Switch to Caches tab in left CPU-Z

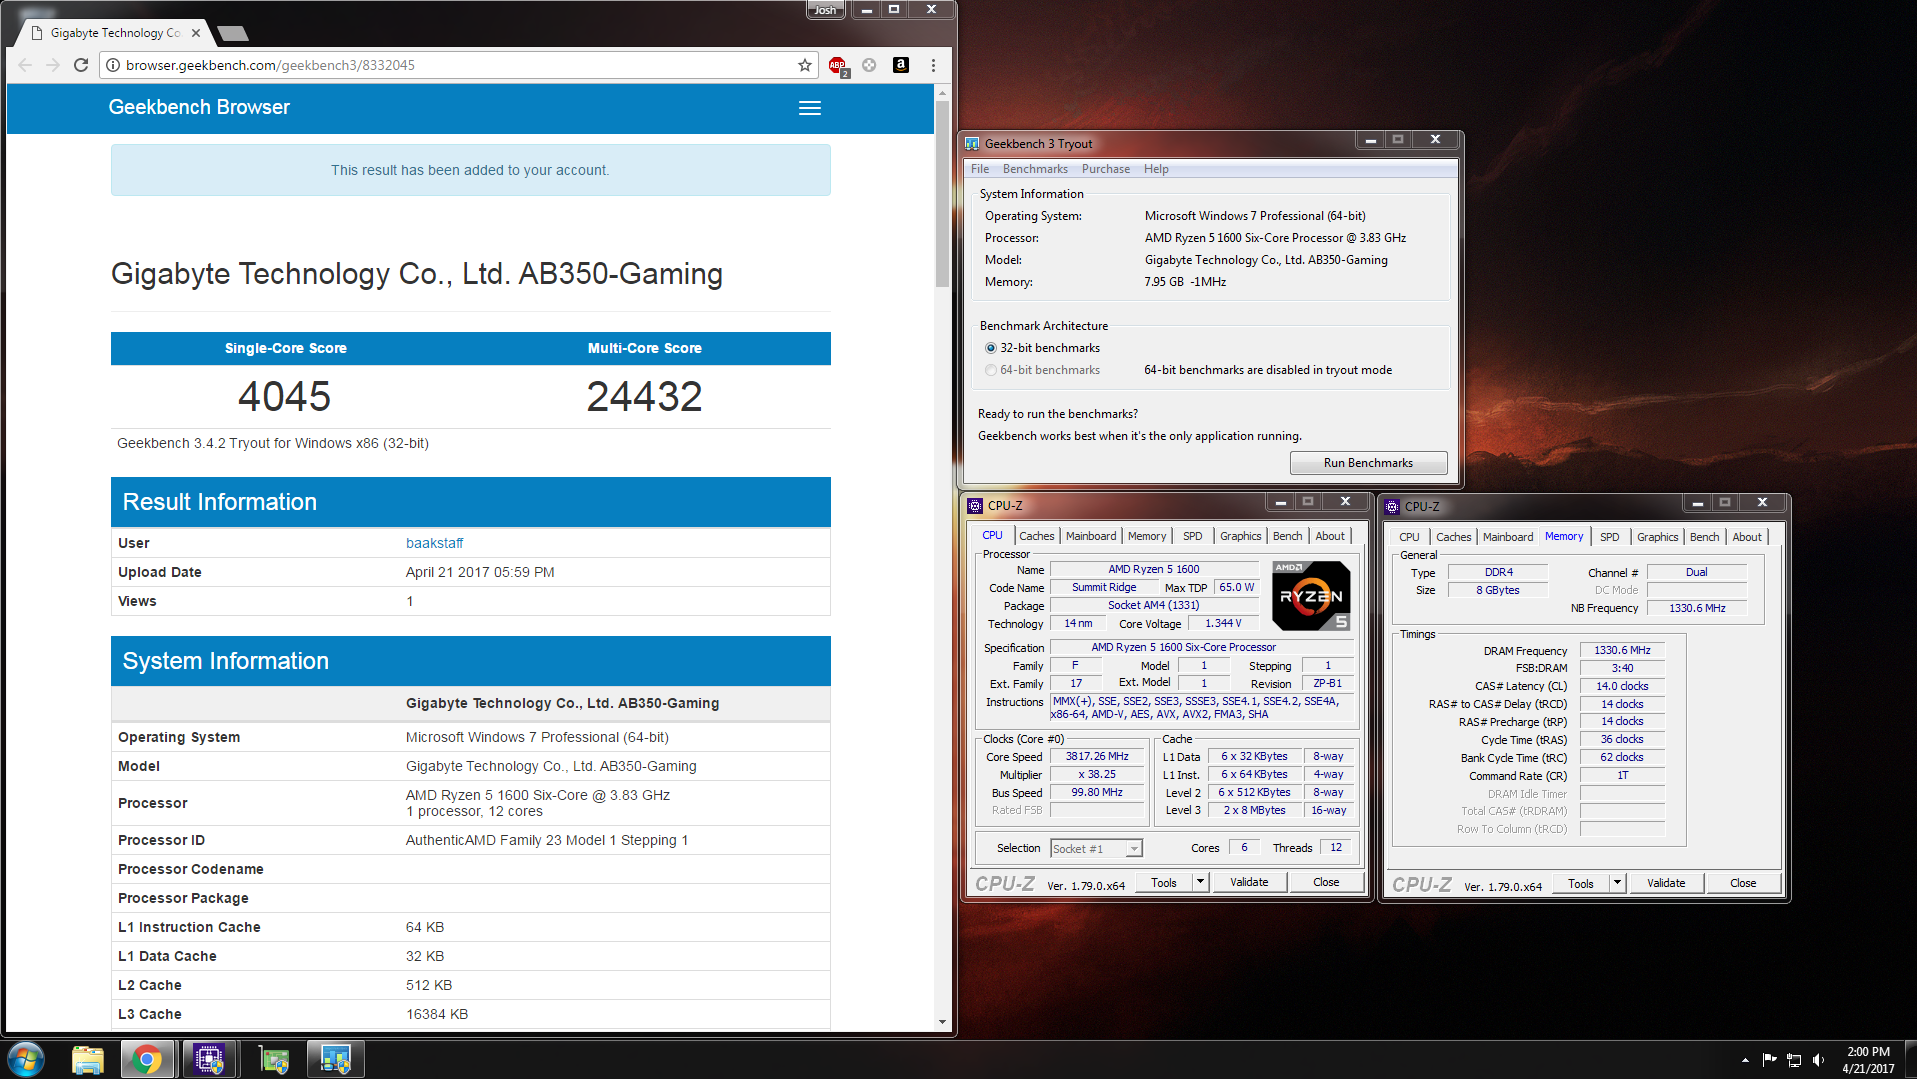1036,536
